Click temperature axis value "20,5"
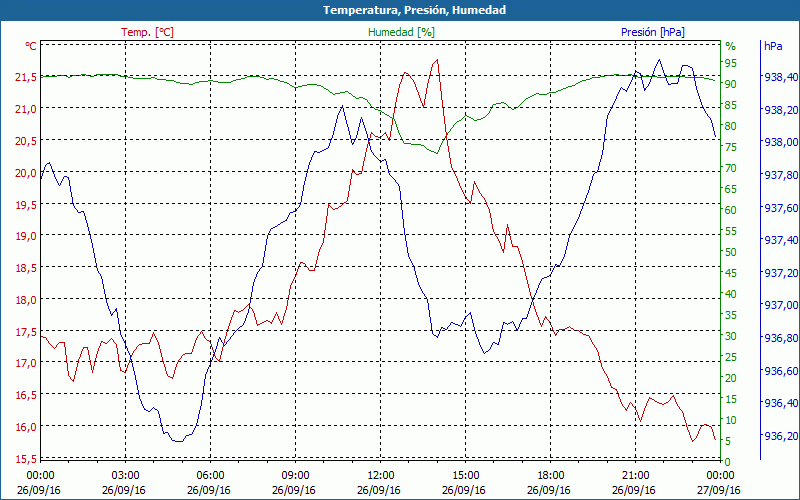 (26, 141)
